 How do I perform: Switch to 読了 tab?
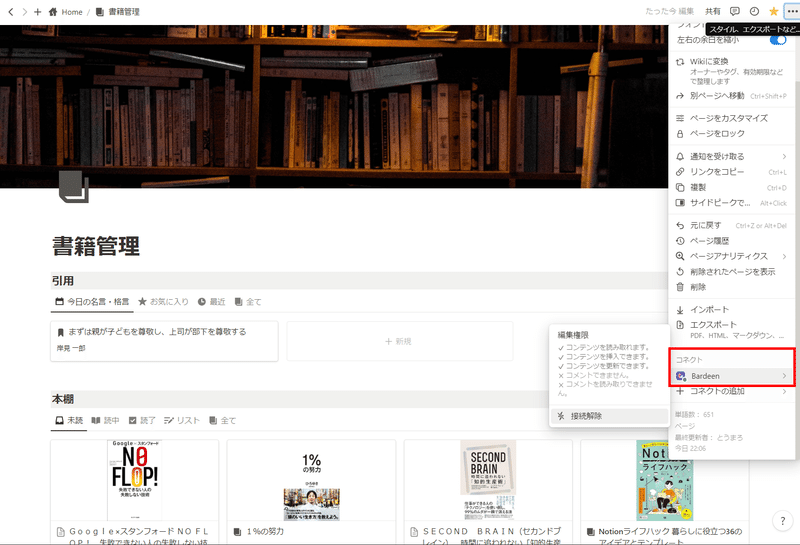click(142, 420)
